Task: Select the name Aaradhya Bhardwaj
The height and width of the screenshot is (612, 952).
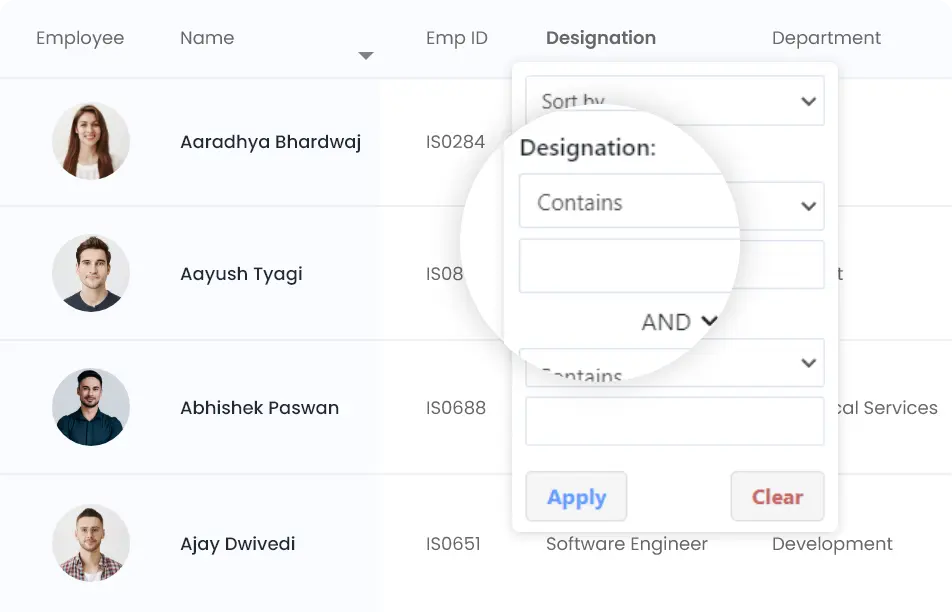Action: pos(270,142)
